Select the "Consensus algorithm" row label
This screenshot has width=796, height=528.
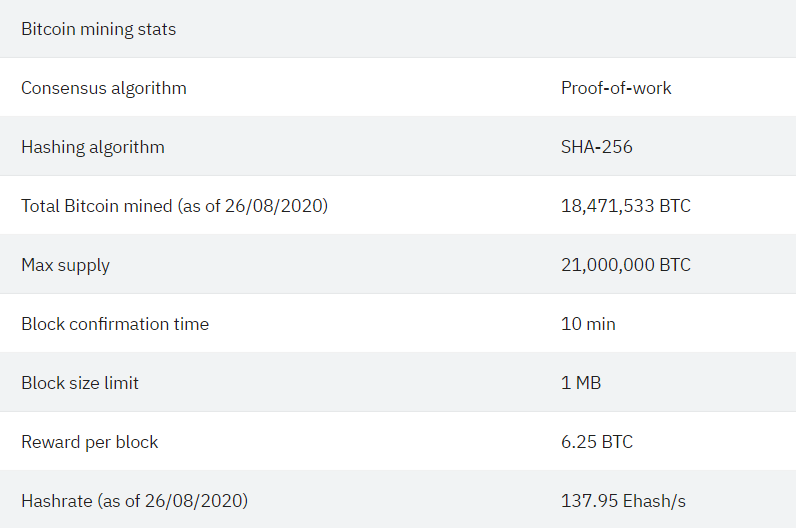click(104, 88)
